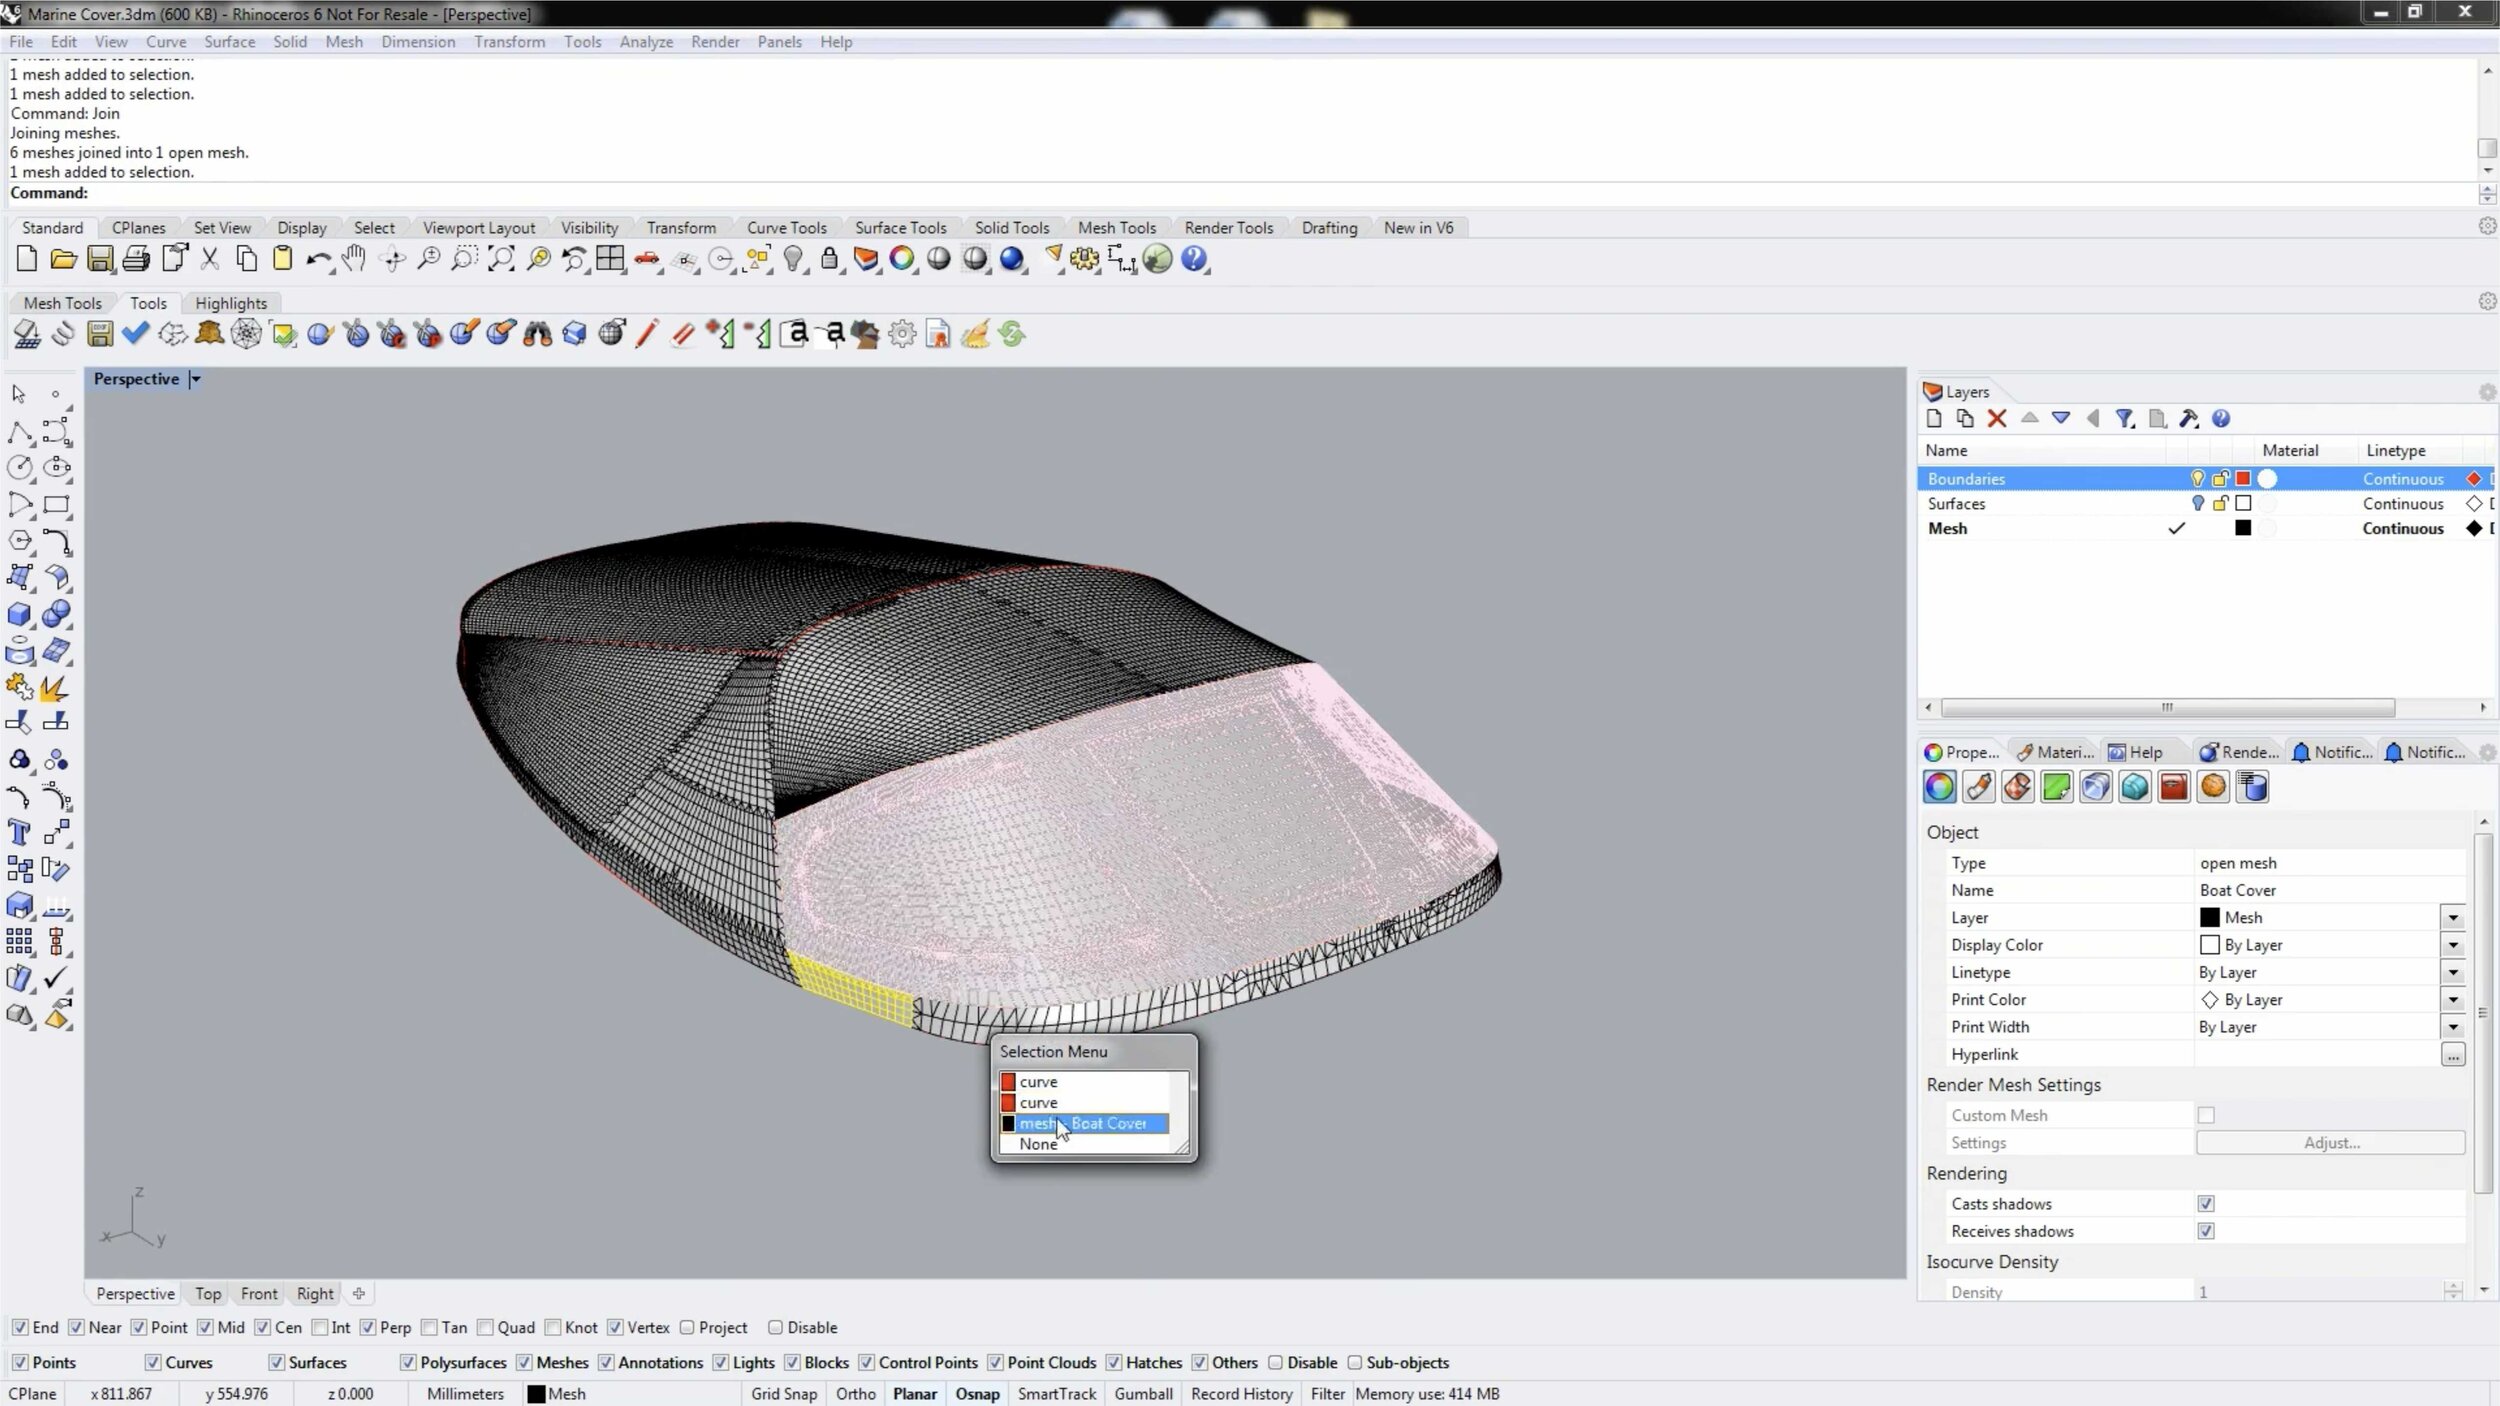Click the Undo arrow icon
The height and width of the screenshot is (1406, 2500).
coord(319,260)
